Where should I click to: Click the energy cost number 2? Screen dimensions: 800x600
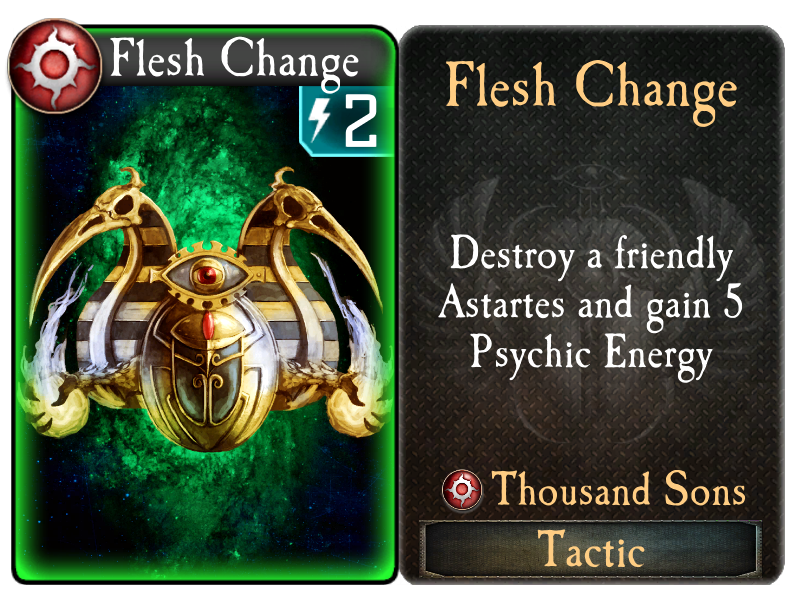360,121
